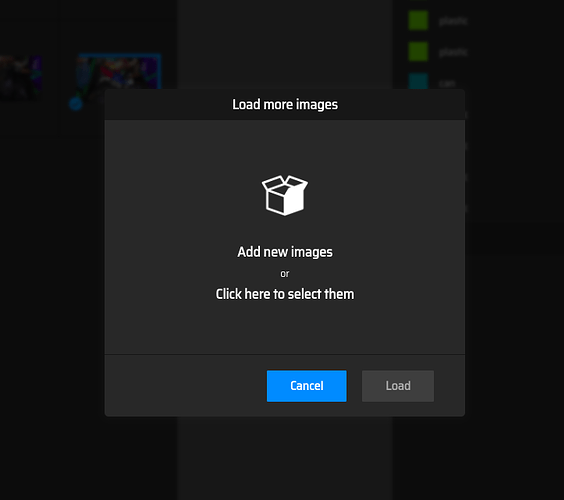
Task: Click the open box upload icon
Action: click(x=285, y=195)
